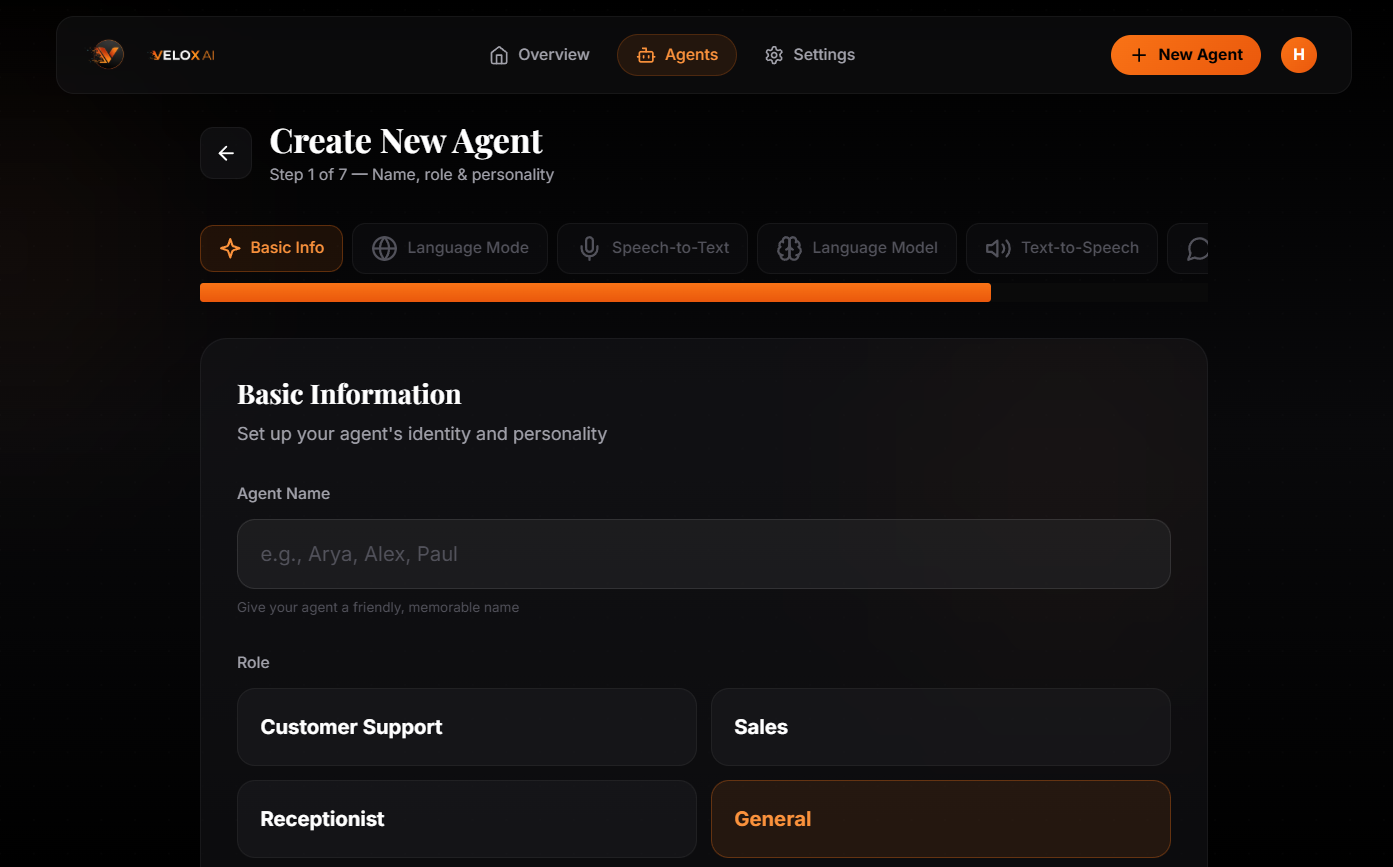Open the Overview page

pos(539,55)
